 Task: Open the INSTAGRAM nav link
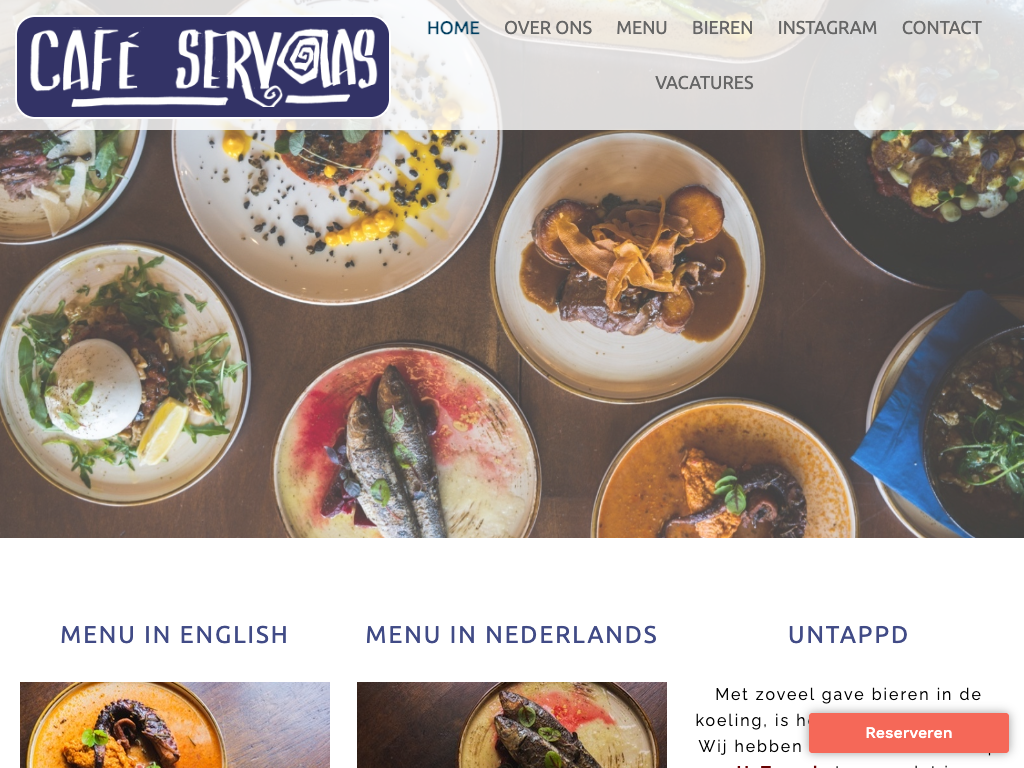click(827, 28)
